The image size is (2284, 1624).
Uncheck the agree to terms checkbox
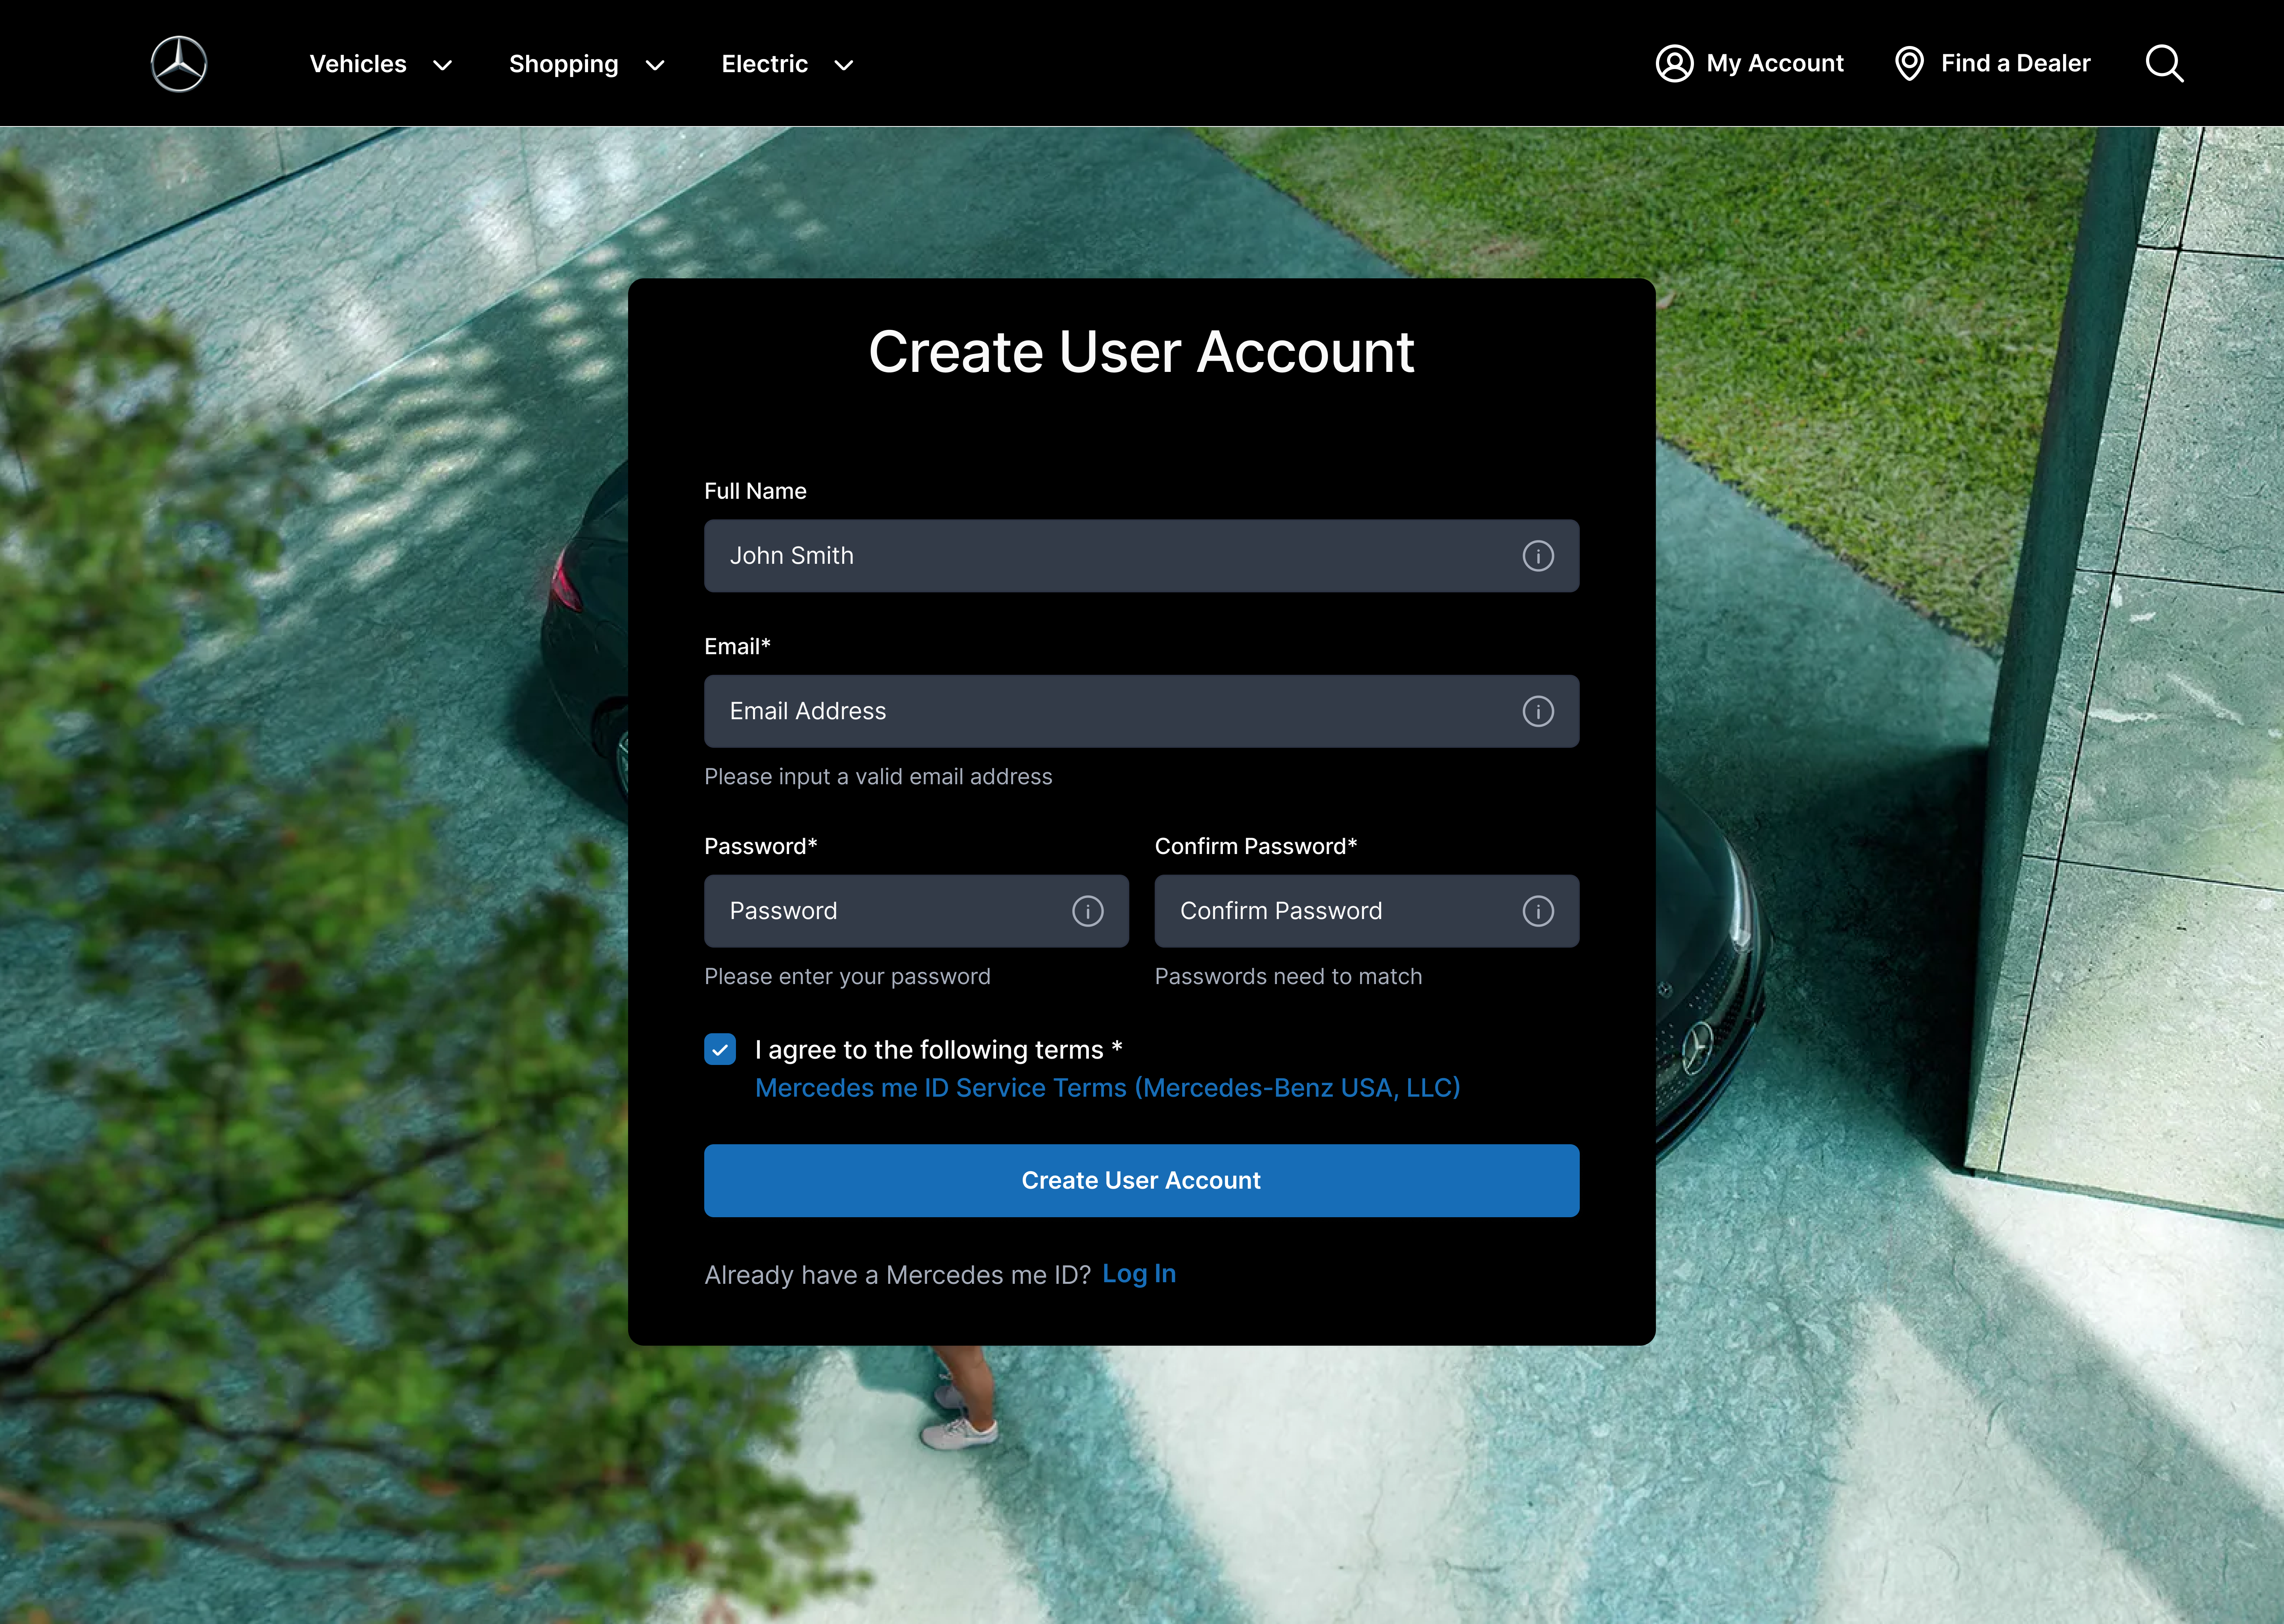click(x=720, y=1049)
